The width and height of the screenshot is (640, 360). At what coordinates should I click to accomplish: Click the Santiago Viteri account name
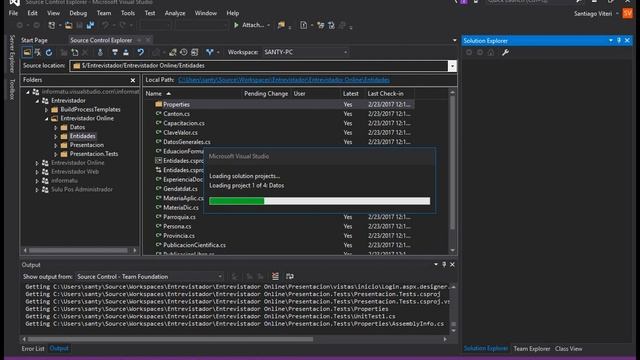point(593,13)
